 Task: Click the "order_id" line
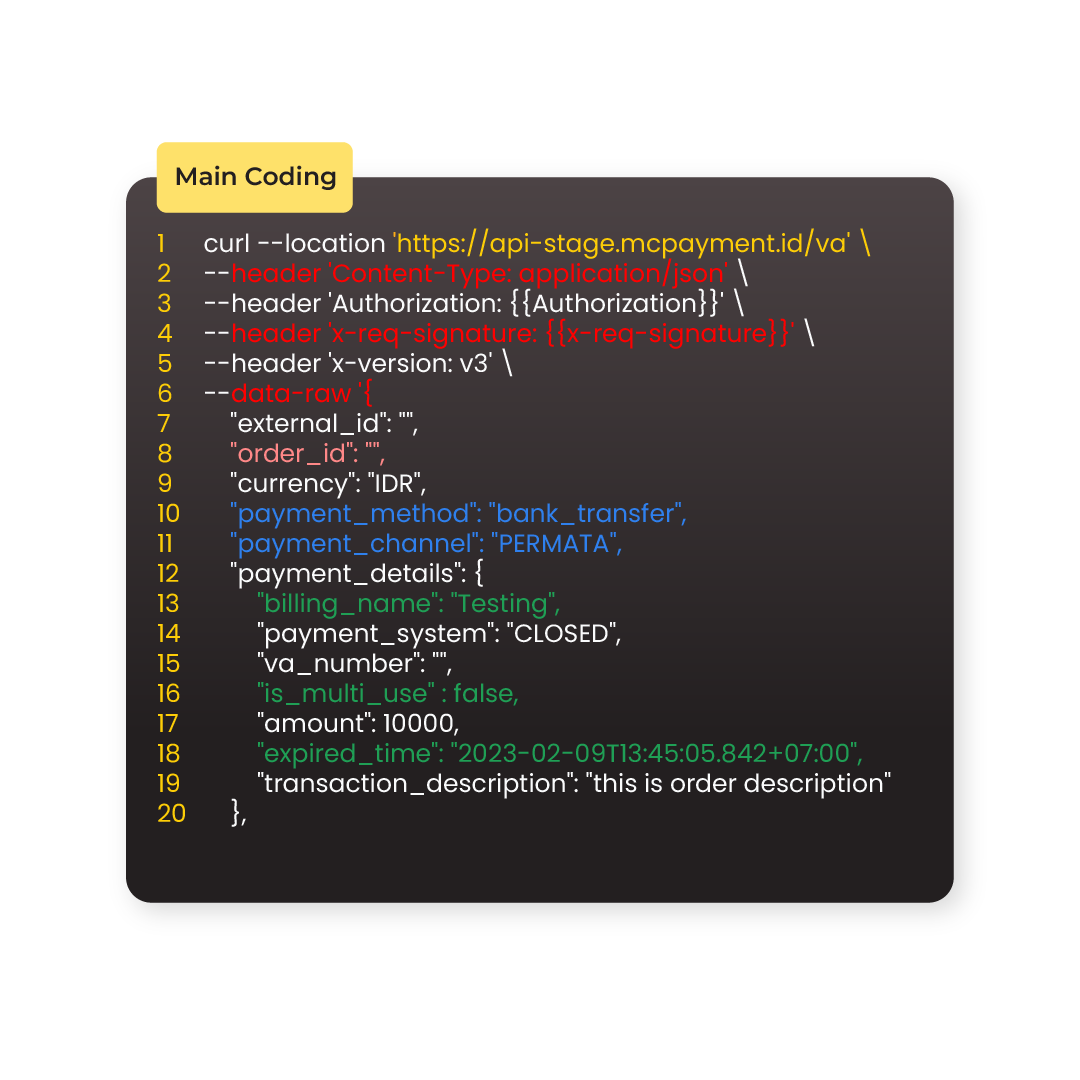pyautogui.click(x=307, y=454)
